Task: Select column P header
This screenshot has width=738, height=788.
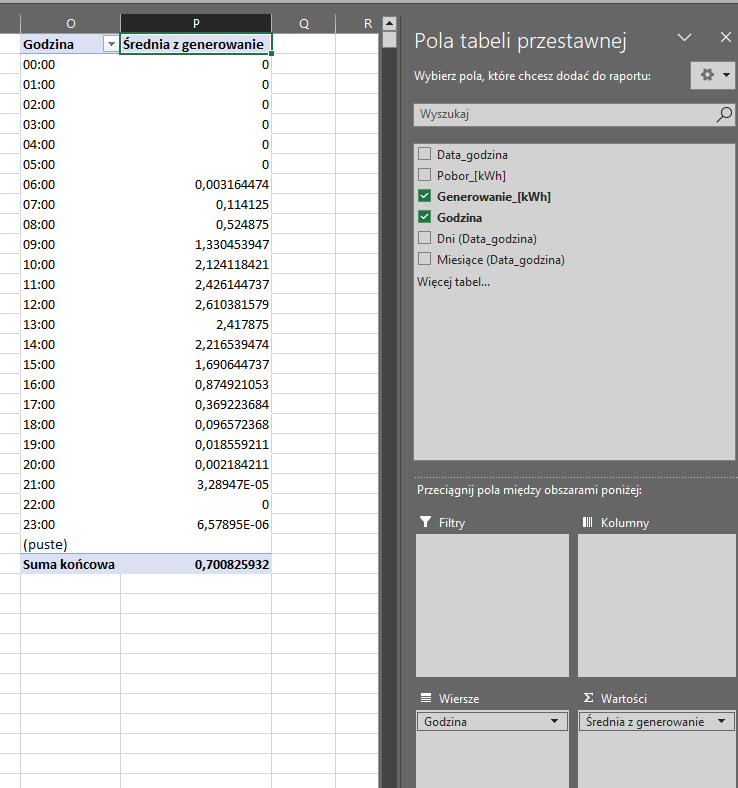Action: 195,23
